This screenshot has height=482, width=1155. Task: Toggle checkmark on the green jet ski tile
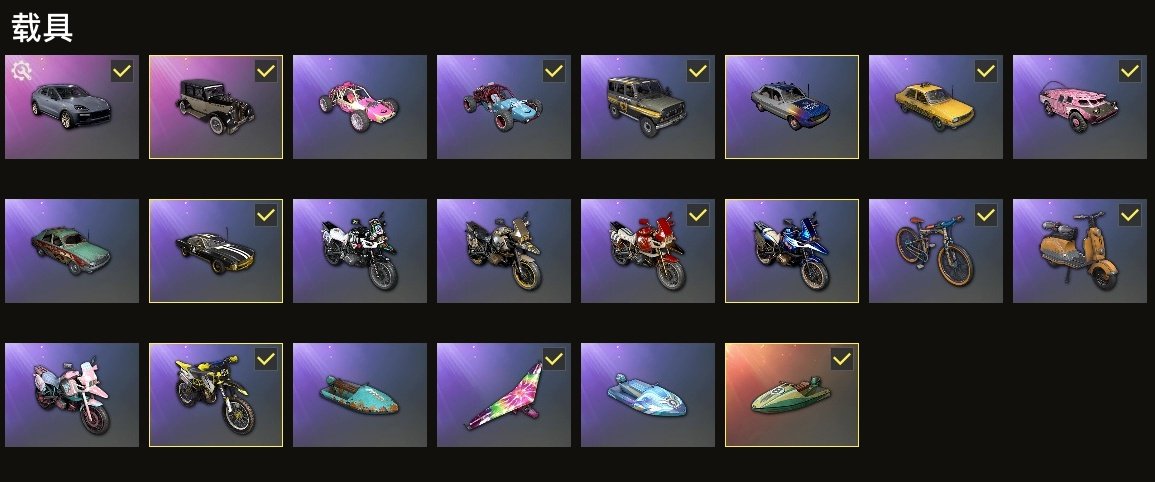click(x=842, y=359)
